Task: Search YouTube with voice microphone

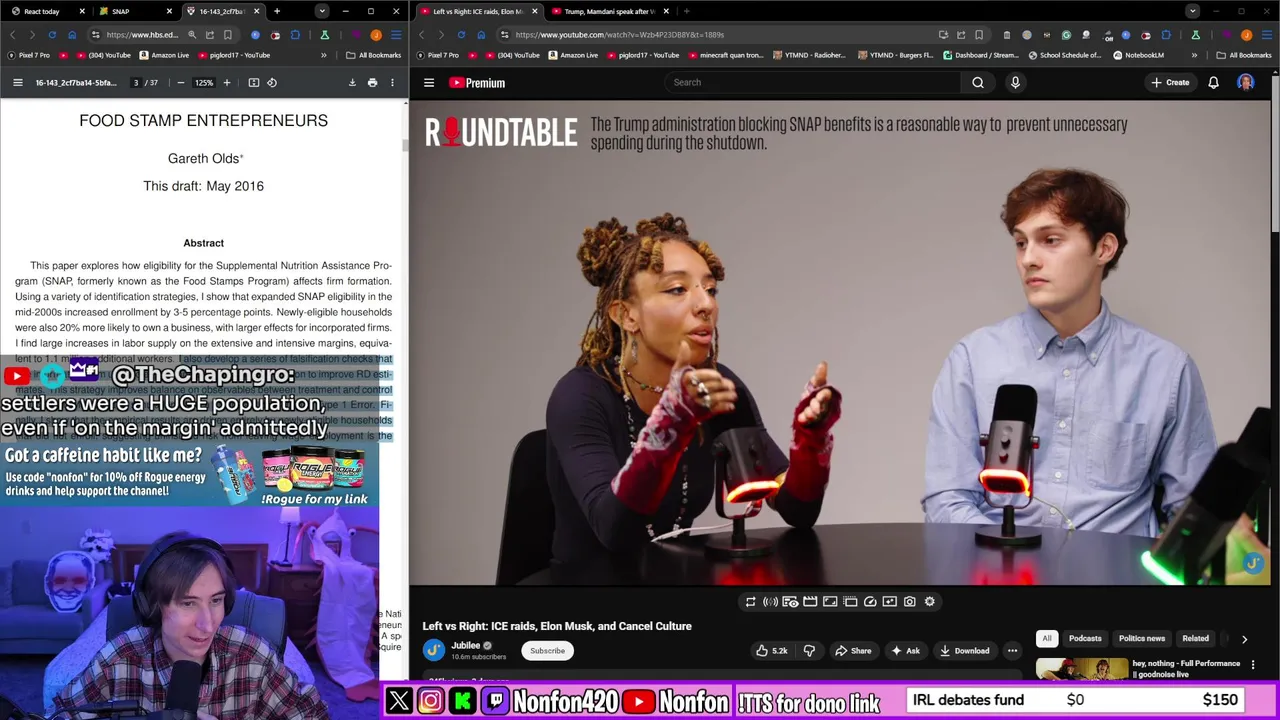Action: click(1015, 82)
